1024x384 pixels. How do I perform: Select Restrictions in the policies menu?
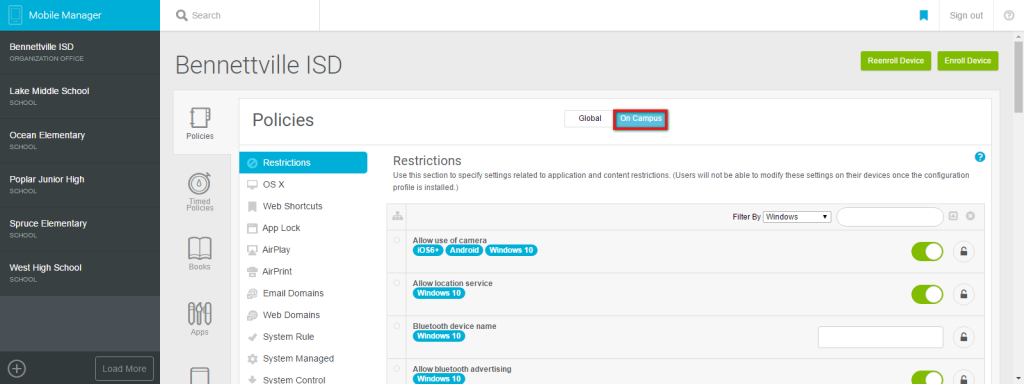point(303,163)
